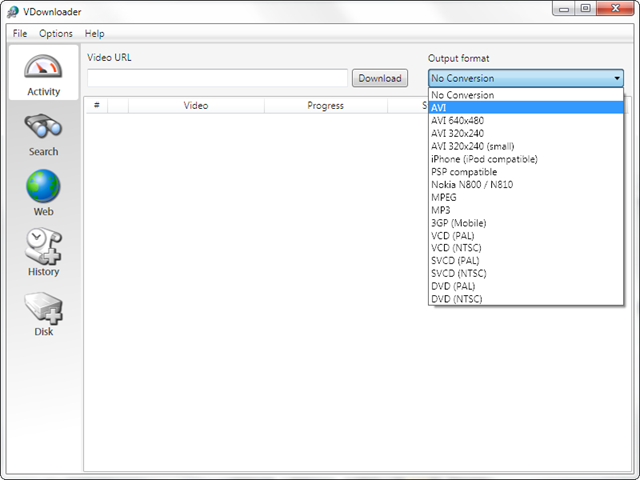Maximize the VDownloader window
This screenshot has height=480, width=640.
(585, 9)
